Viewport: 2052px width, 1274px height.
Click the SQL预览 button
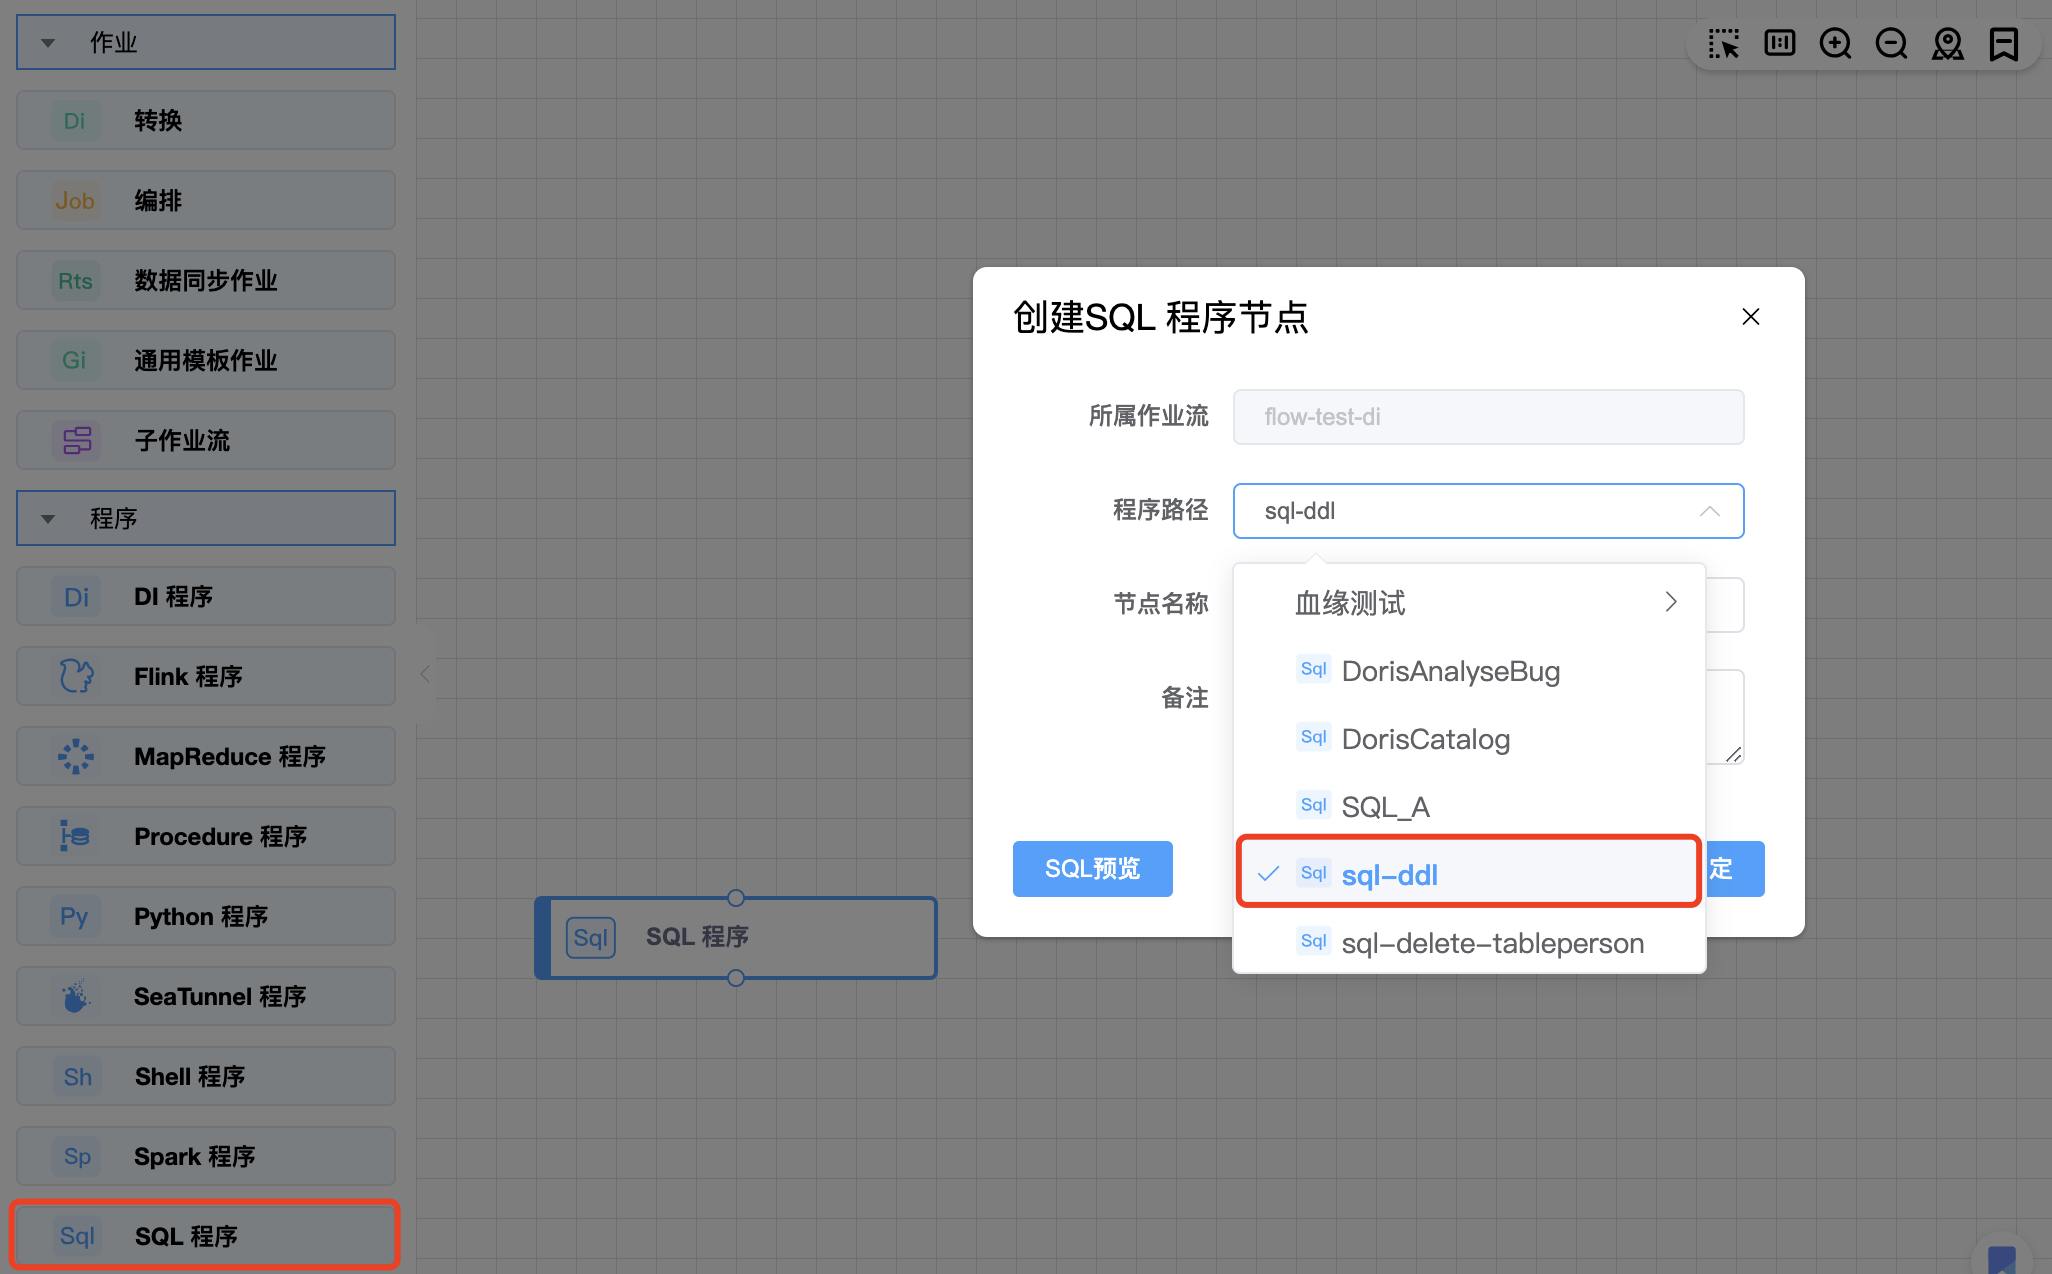(x=1092, y=869)
